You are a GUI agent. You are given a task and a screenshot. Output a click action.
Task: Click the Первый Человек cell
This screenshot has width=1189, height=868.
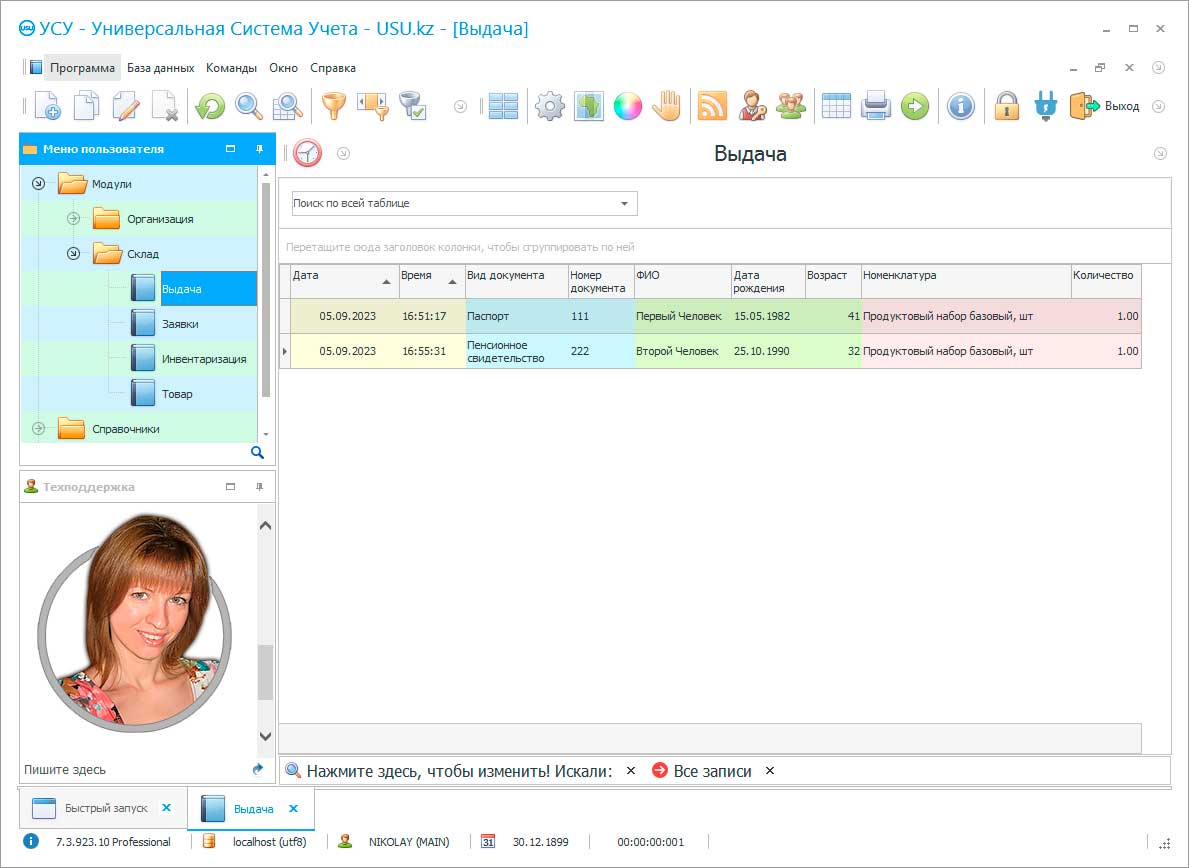[x=682, y=316]
